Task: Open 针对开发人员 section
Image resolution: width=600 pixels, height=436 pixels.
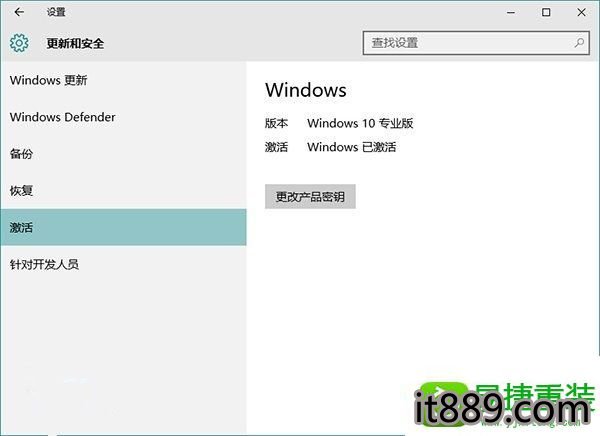Action: (x=123, y=264)
